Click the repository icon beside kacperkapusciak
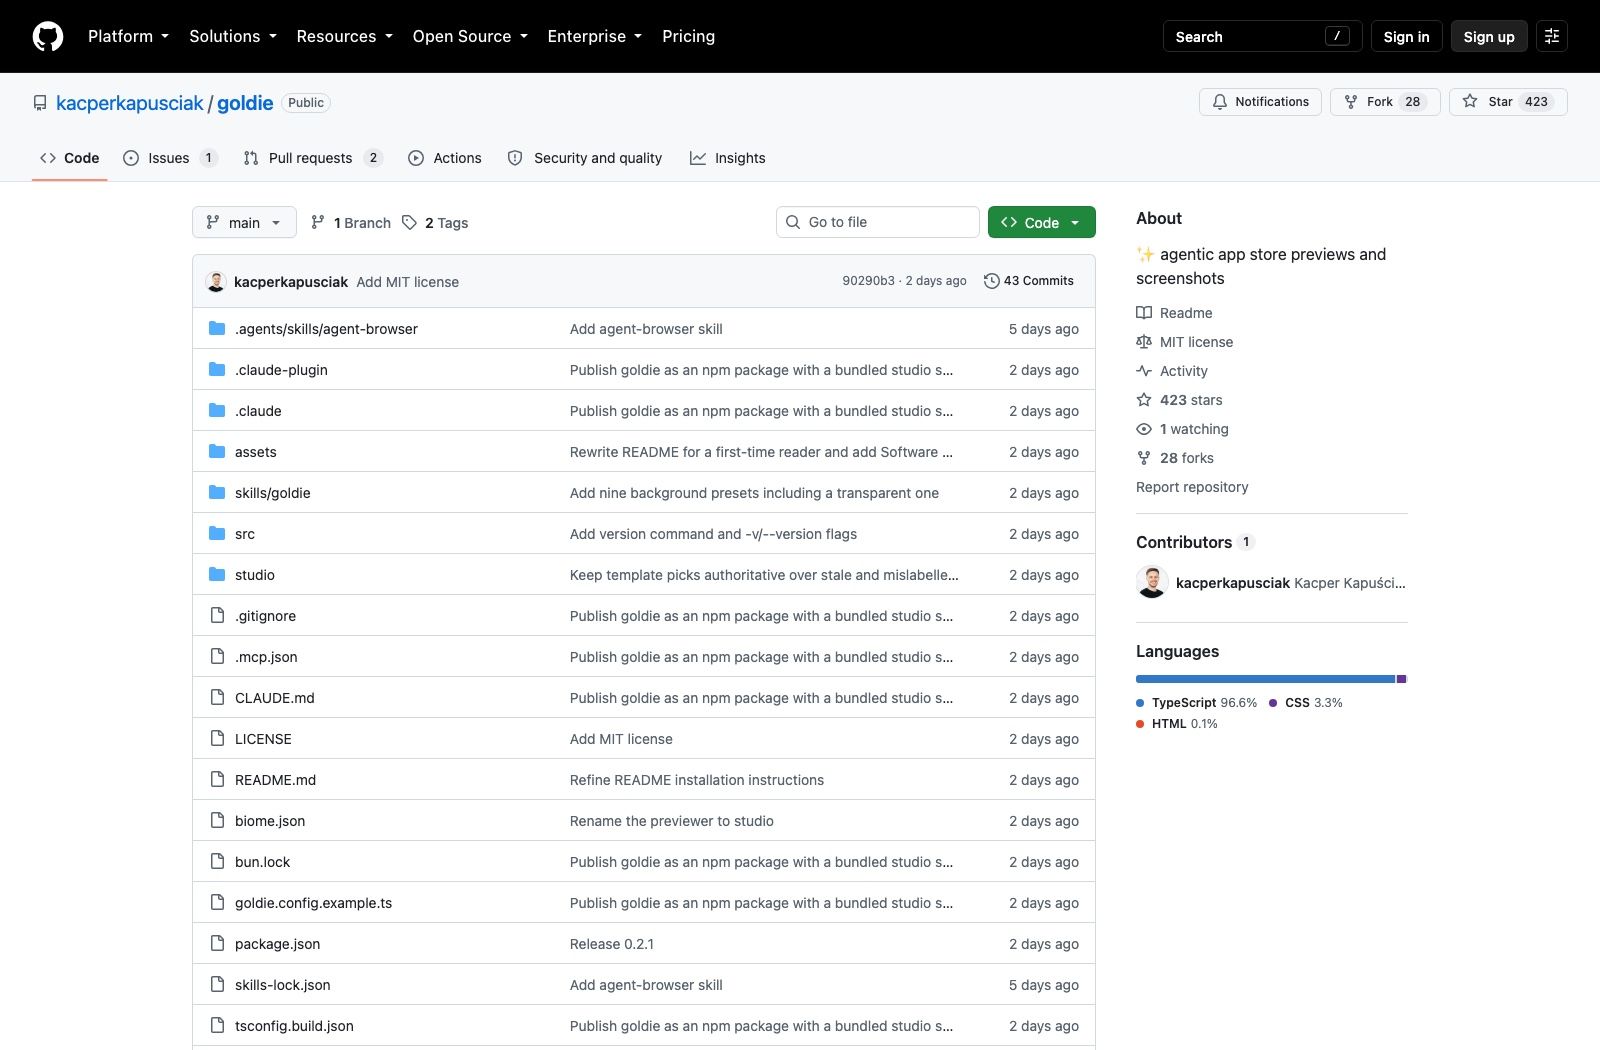The height and width of the screenshot is (1050, 1600). coord(40,103)
